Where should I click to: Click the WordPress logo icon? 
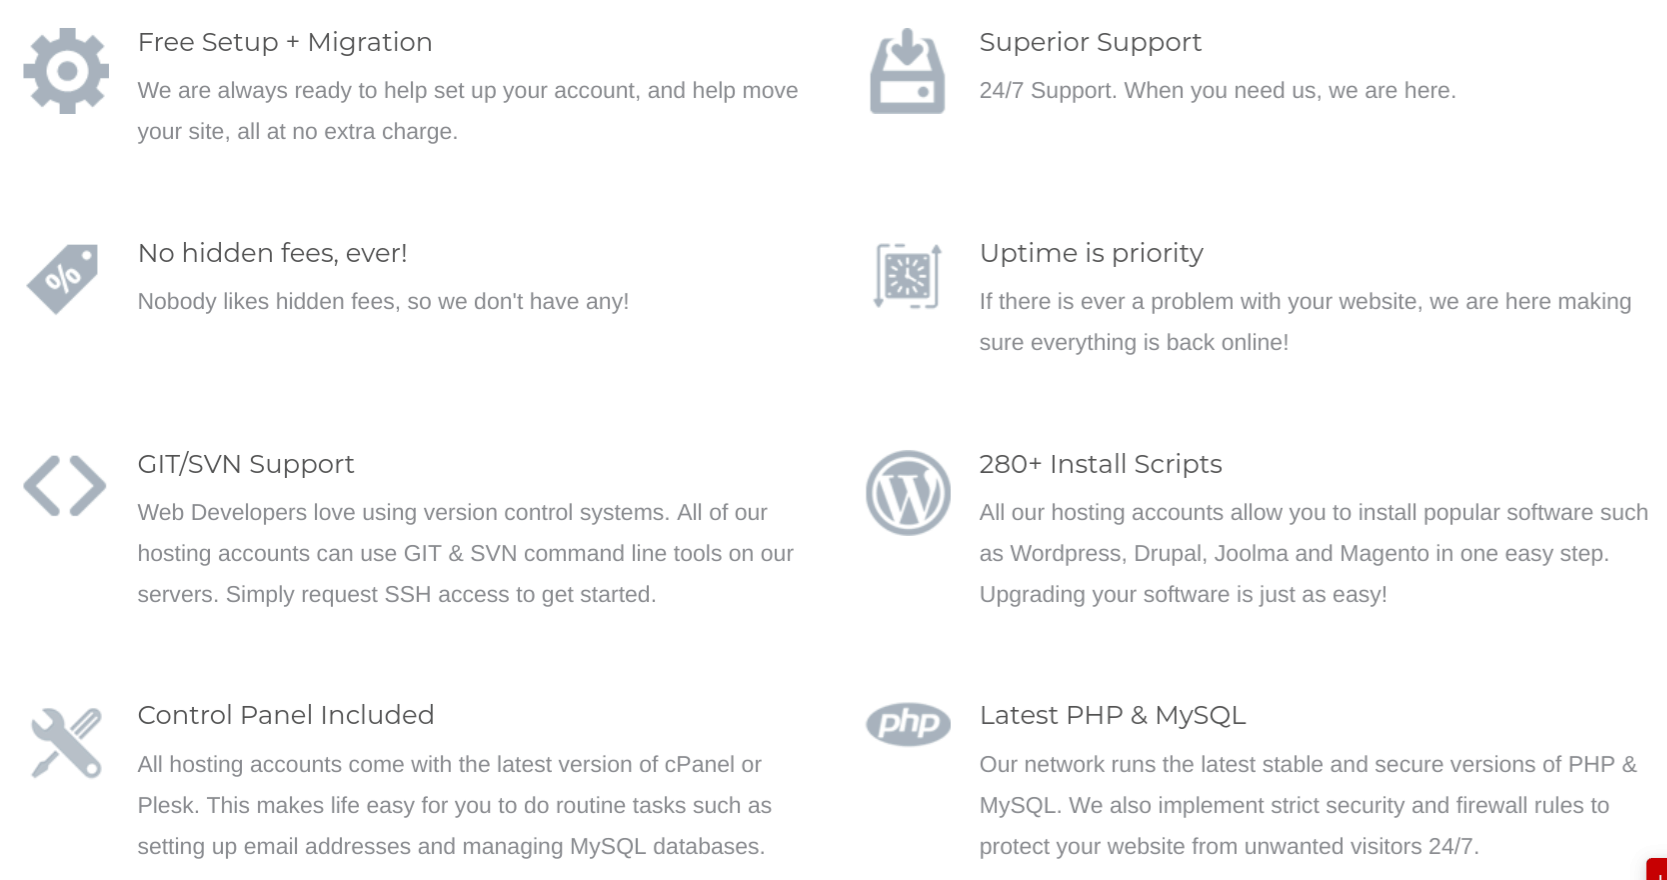[908, 493]
